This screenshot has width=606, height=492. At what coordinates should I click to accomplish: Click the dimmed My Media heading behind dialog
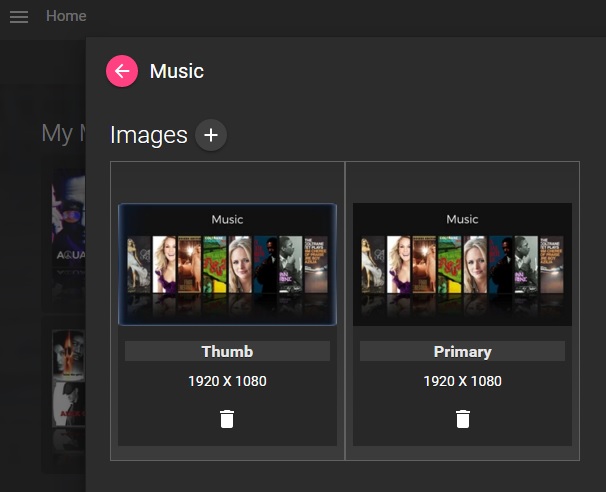(57, 133)
